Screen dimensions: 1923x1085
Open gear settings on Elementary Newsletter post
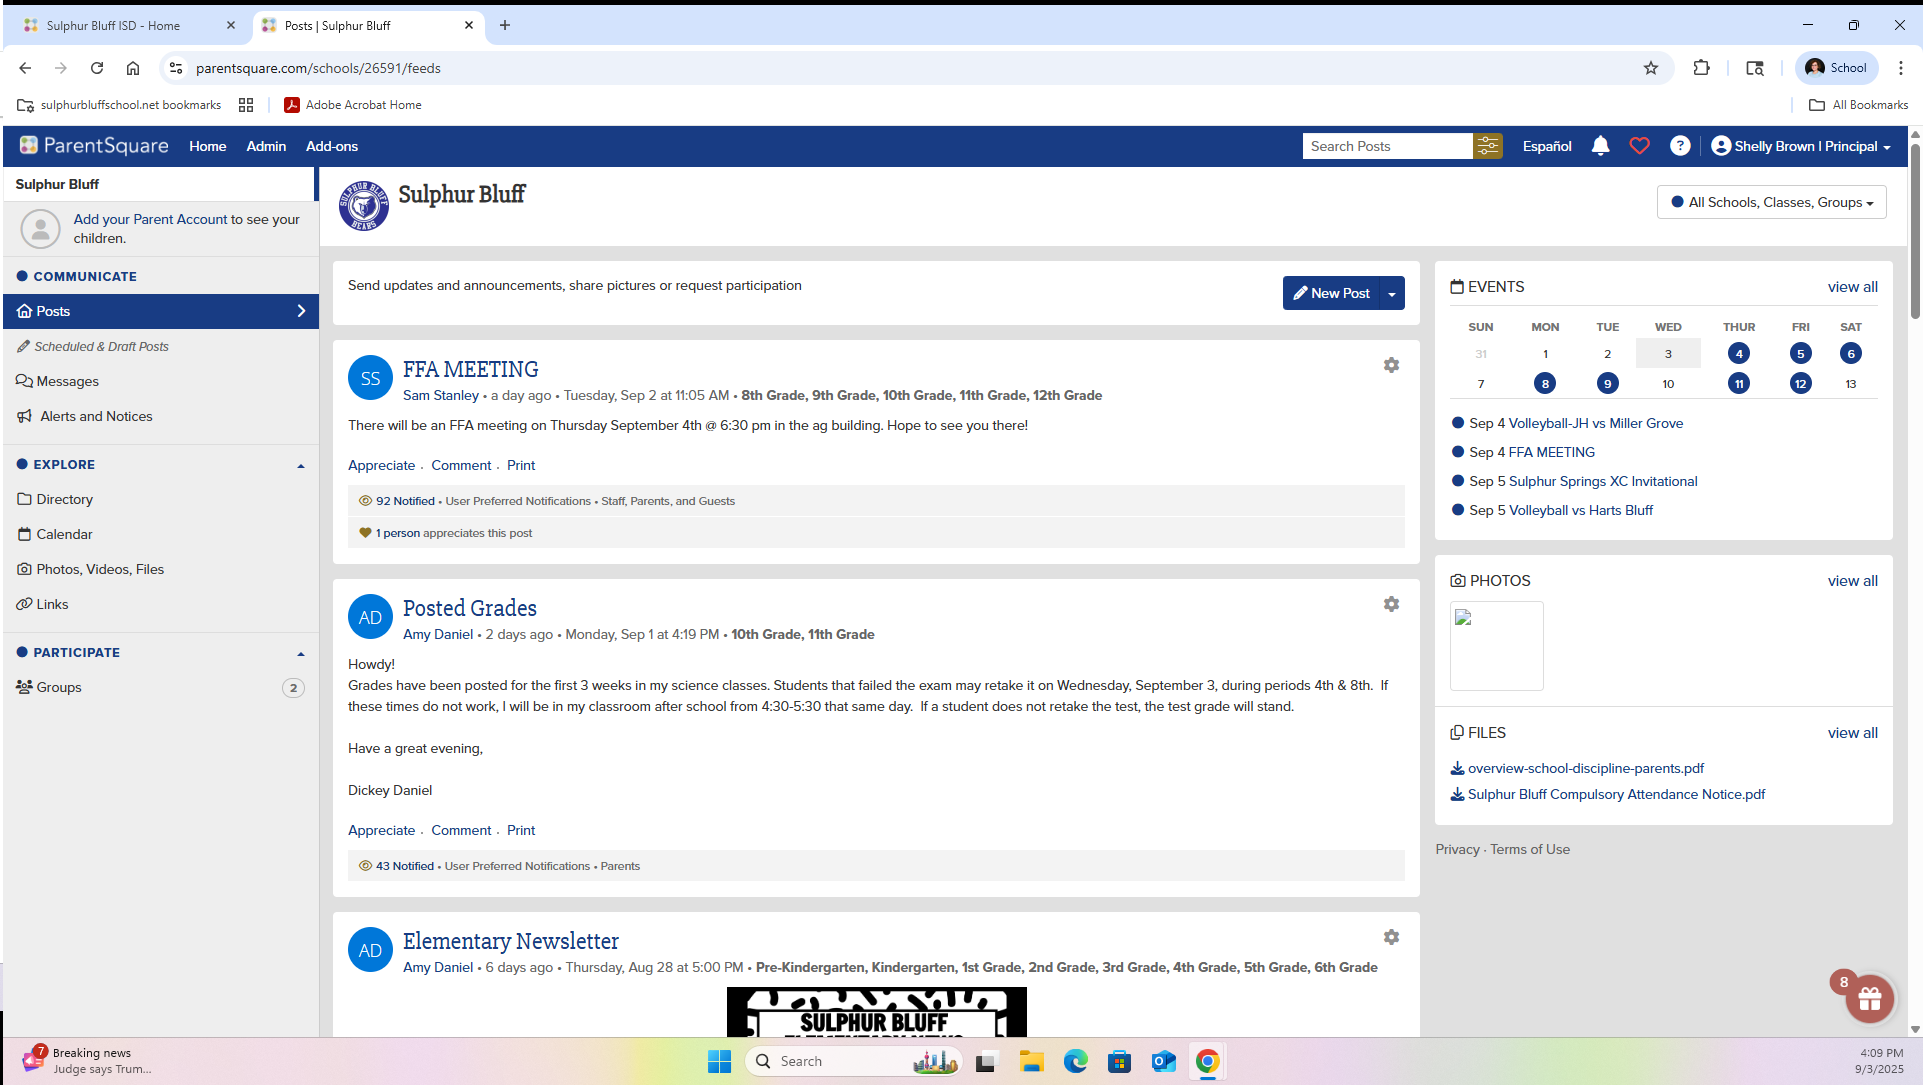(1391, 938)
